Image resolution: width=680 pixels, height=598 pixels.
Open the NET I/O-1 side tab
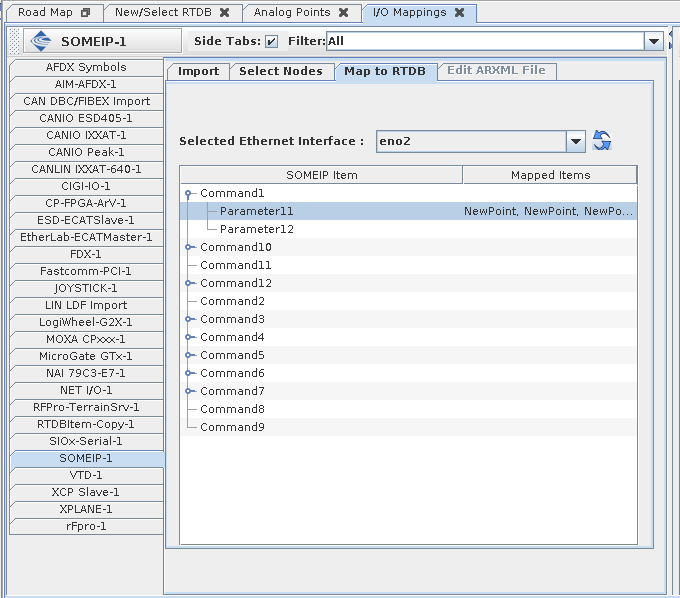tap(86, 390)
